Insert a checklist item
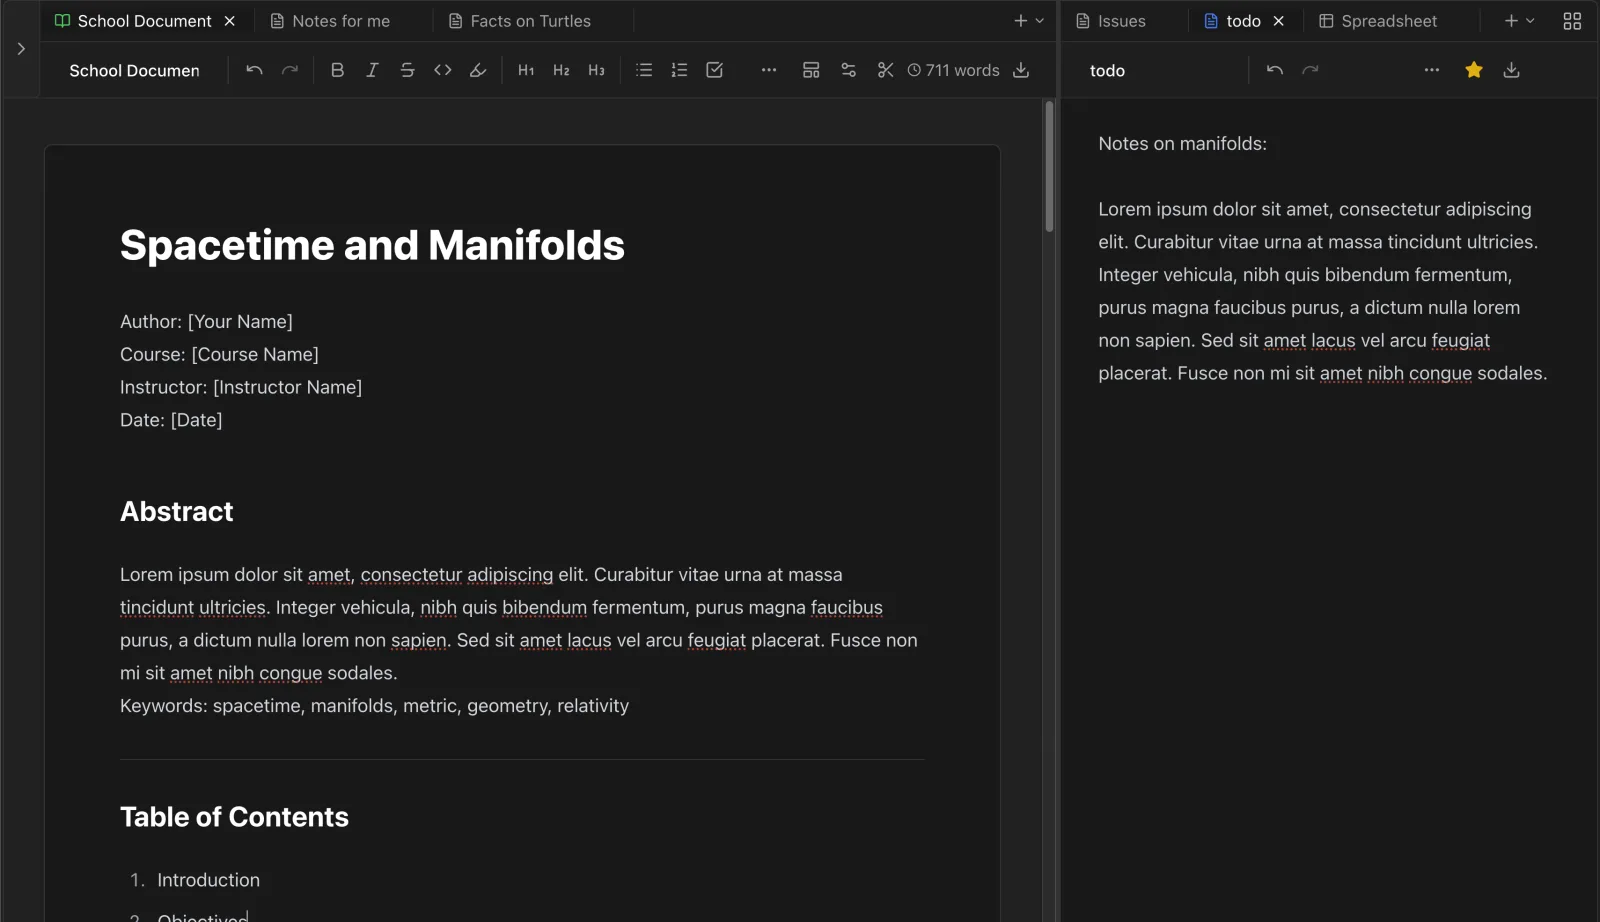 (714, 70)
